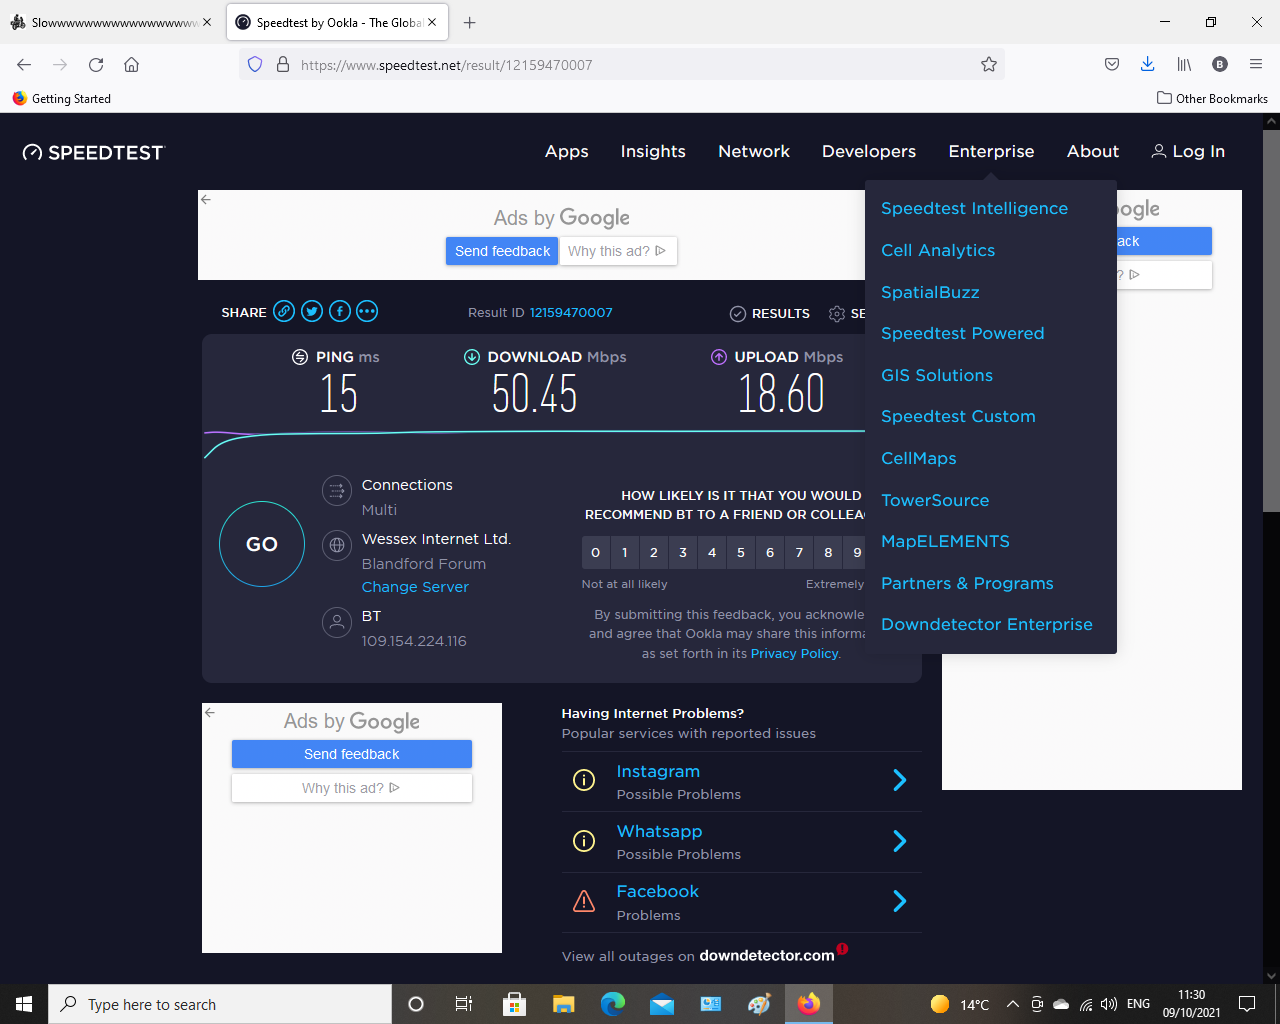Viewport: 1280px width, 1024px height.
Task: Open Getting Started bookmark
Action: [x=62, y=99]
